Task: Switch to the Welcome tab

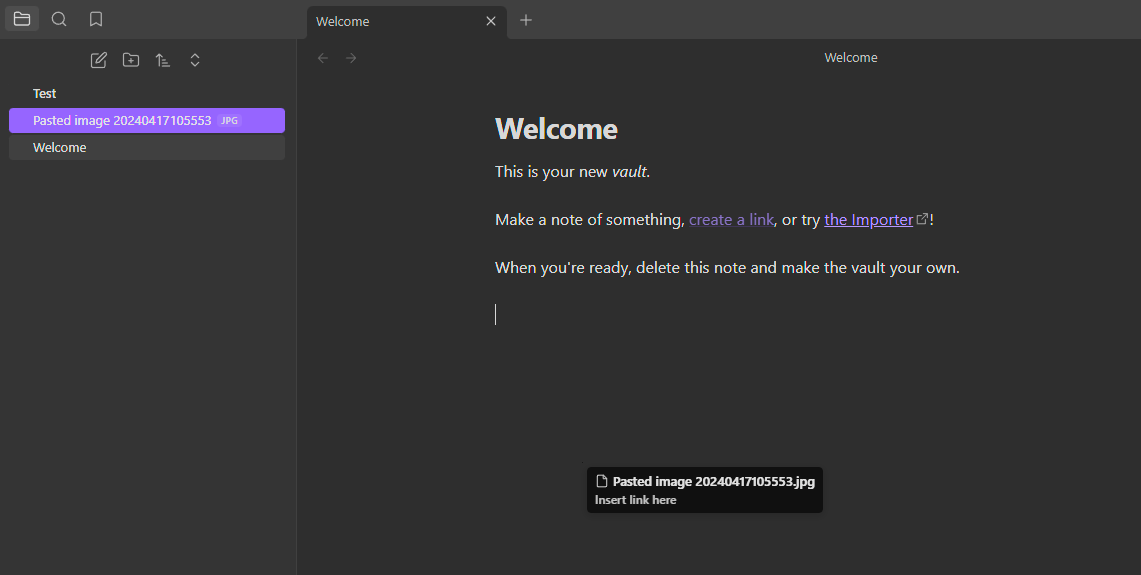Action: (390, 21)
